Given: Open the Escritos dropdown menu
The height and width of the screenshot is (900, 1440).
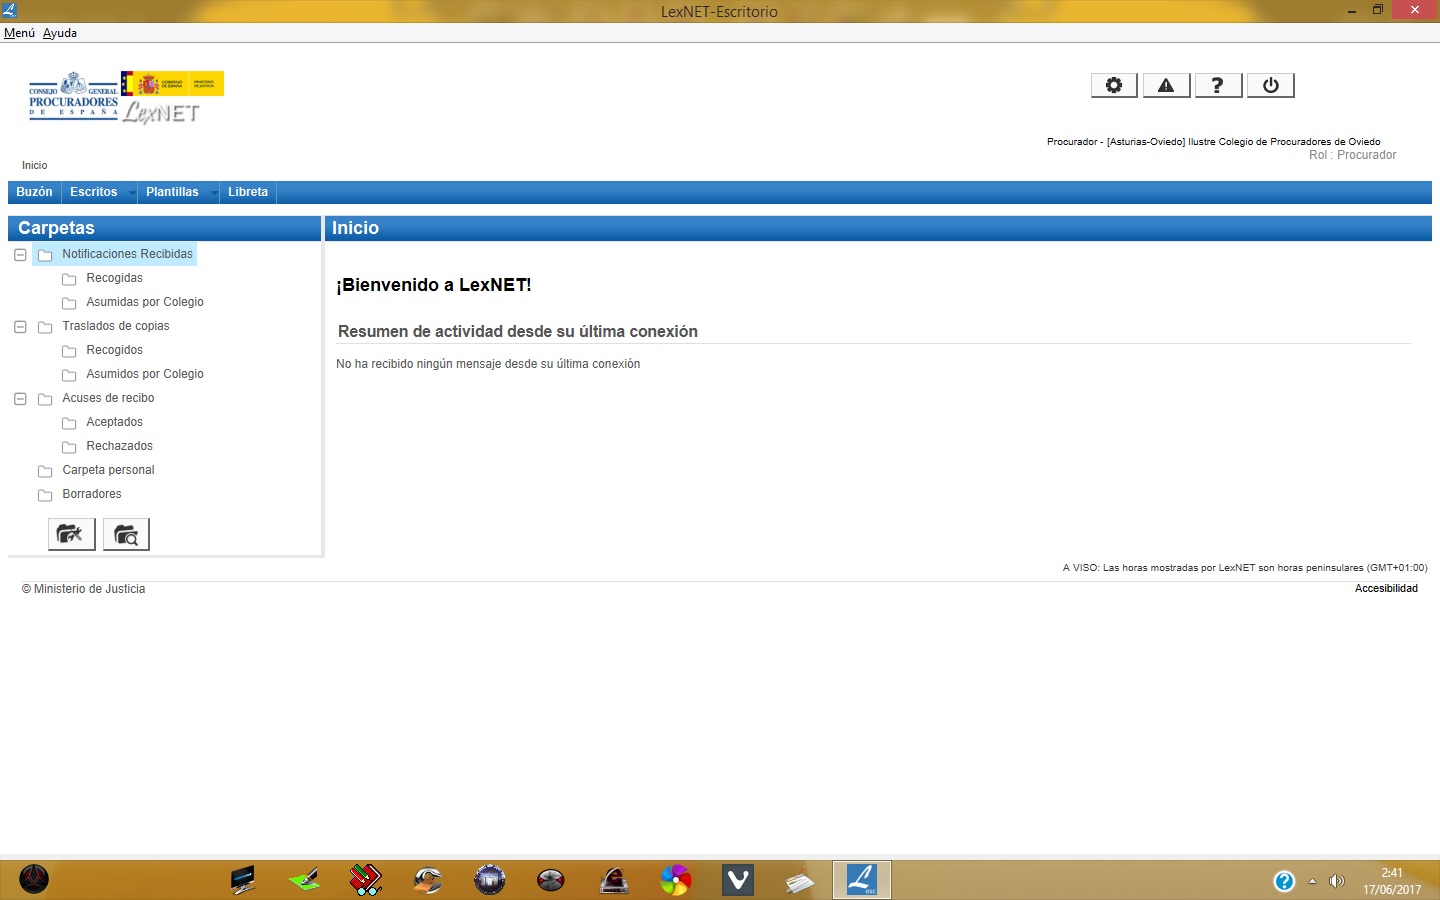Looking at the screenshot, I should [x=93, y=192].
